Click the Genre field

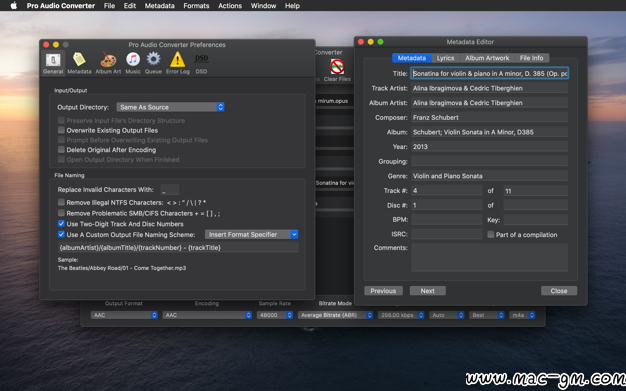click(x=489, y=176)
